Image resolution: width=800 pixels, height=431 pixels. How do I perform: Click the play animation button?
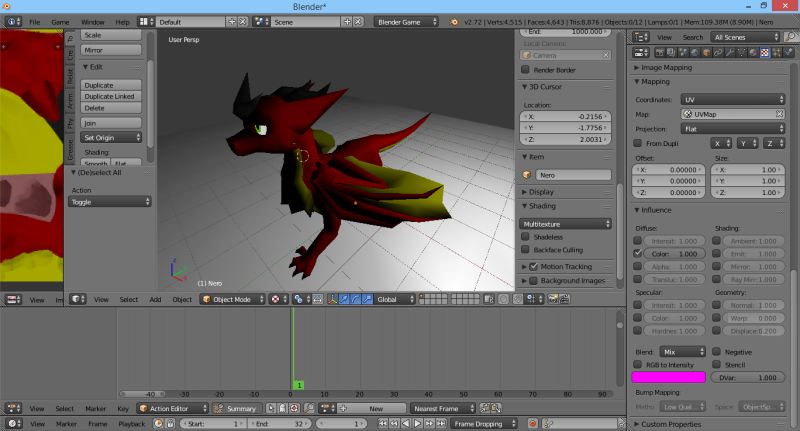tap(417, 424)
